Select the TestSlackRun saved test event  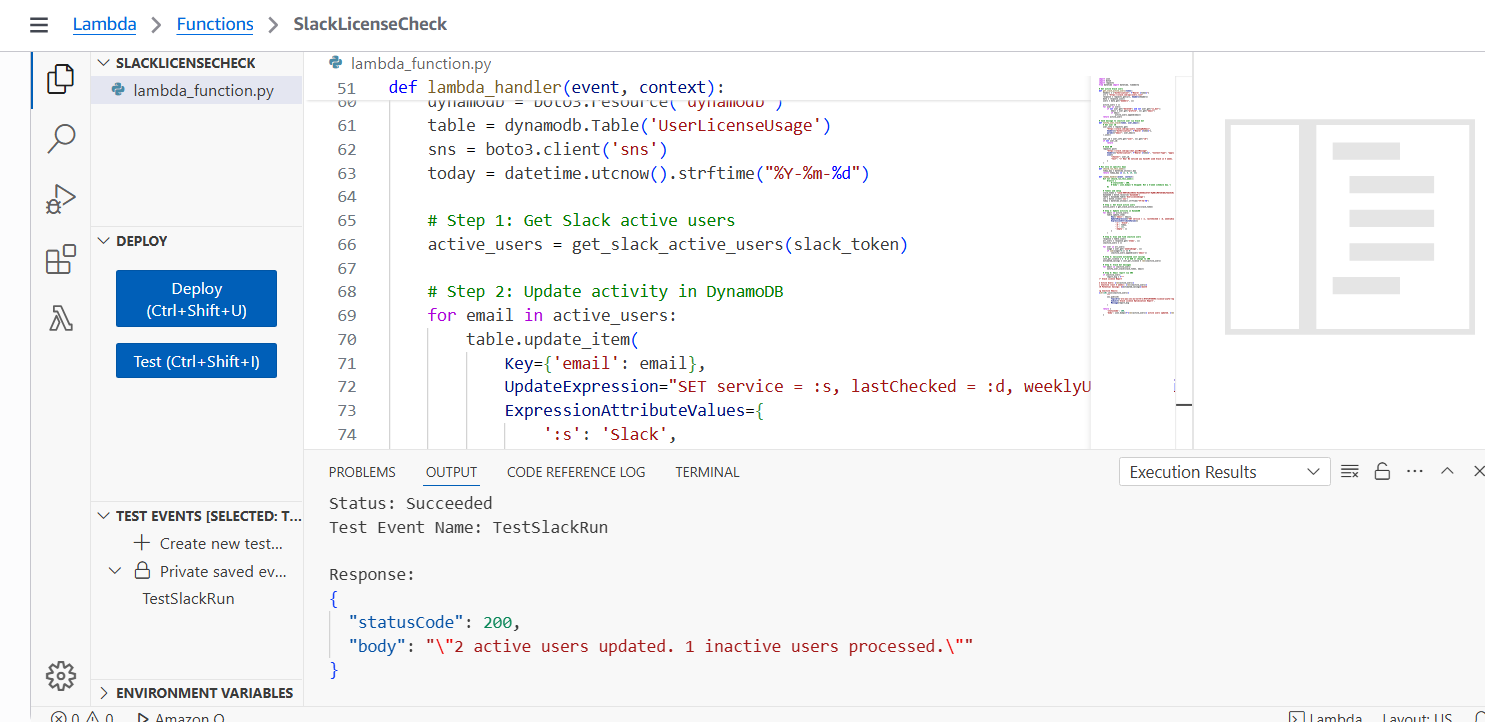[188, 598]
